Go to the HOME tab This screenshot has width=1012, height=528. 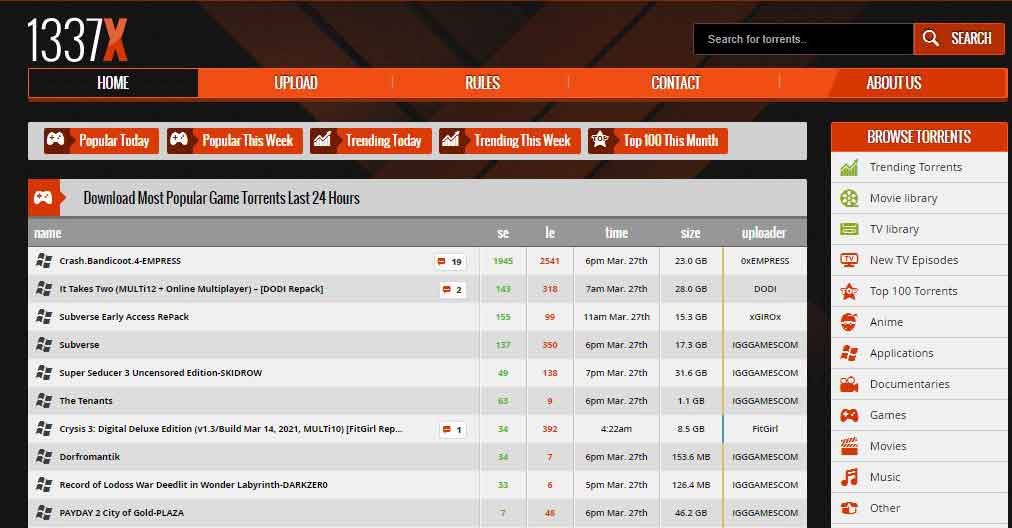(x=113, y=83)
